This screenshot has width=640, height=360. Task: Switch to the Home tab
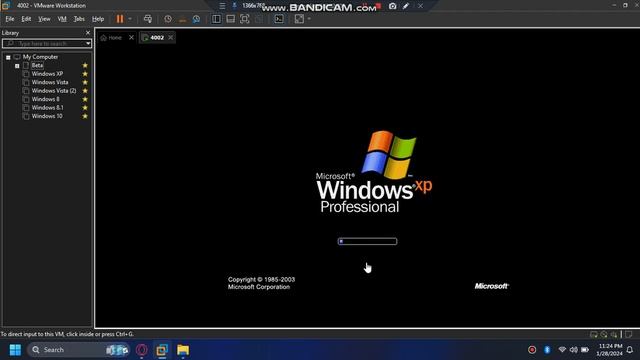tap(111, 38)
